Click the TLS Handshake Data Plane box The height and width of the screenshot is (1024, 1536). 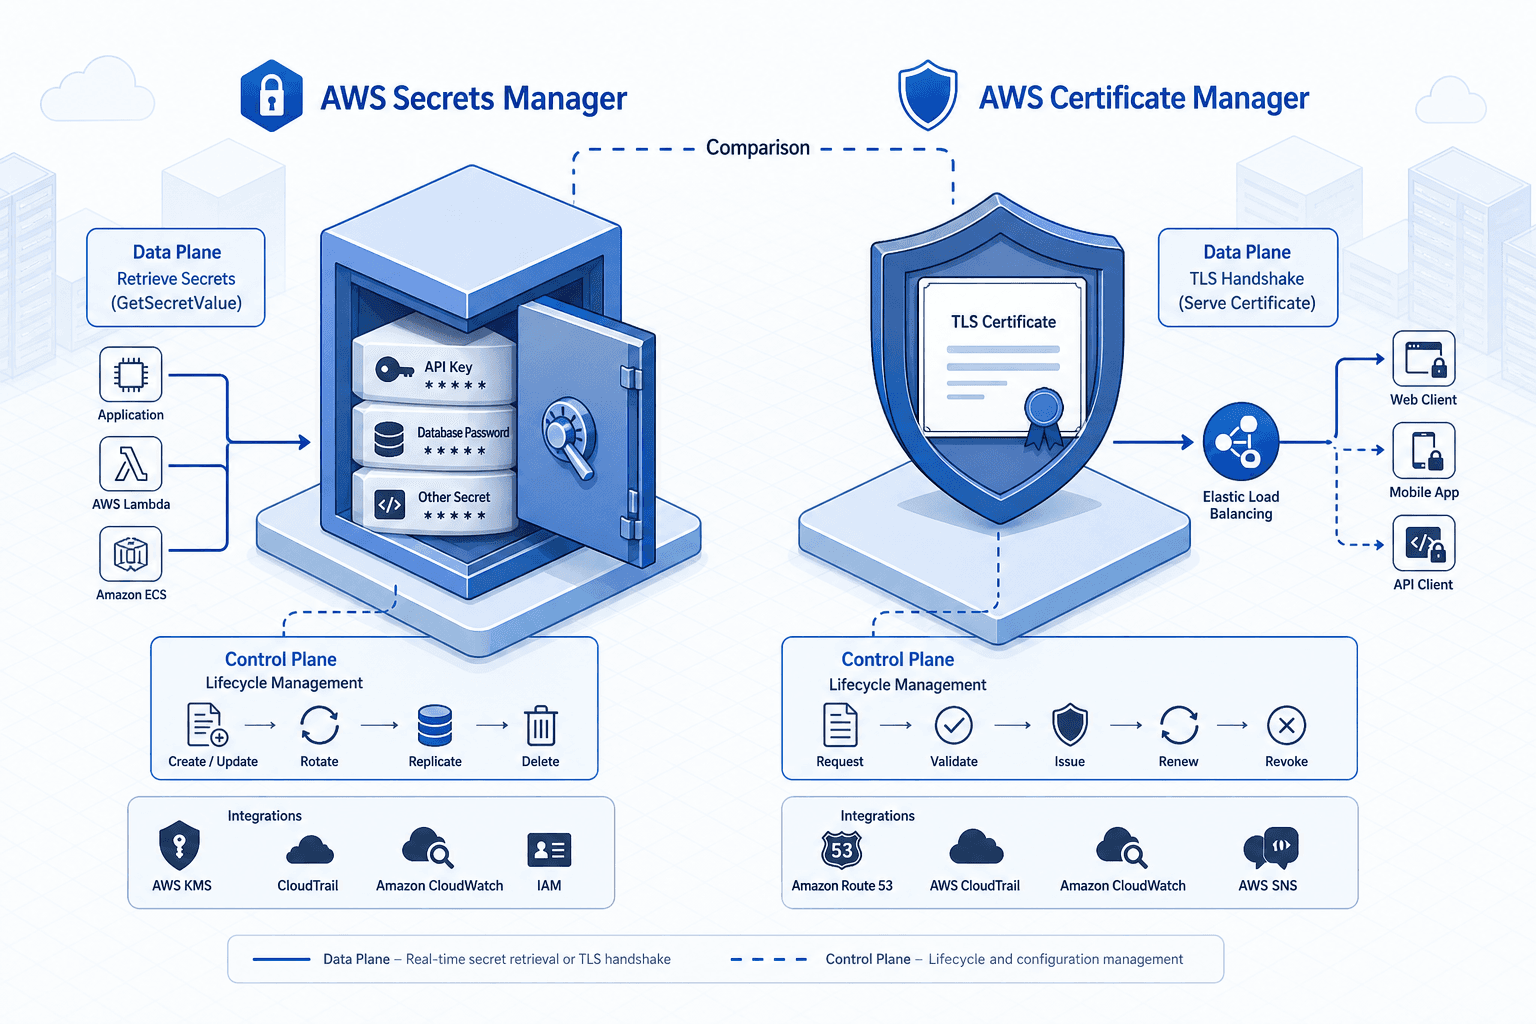(1247, 278)
